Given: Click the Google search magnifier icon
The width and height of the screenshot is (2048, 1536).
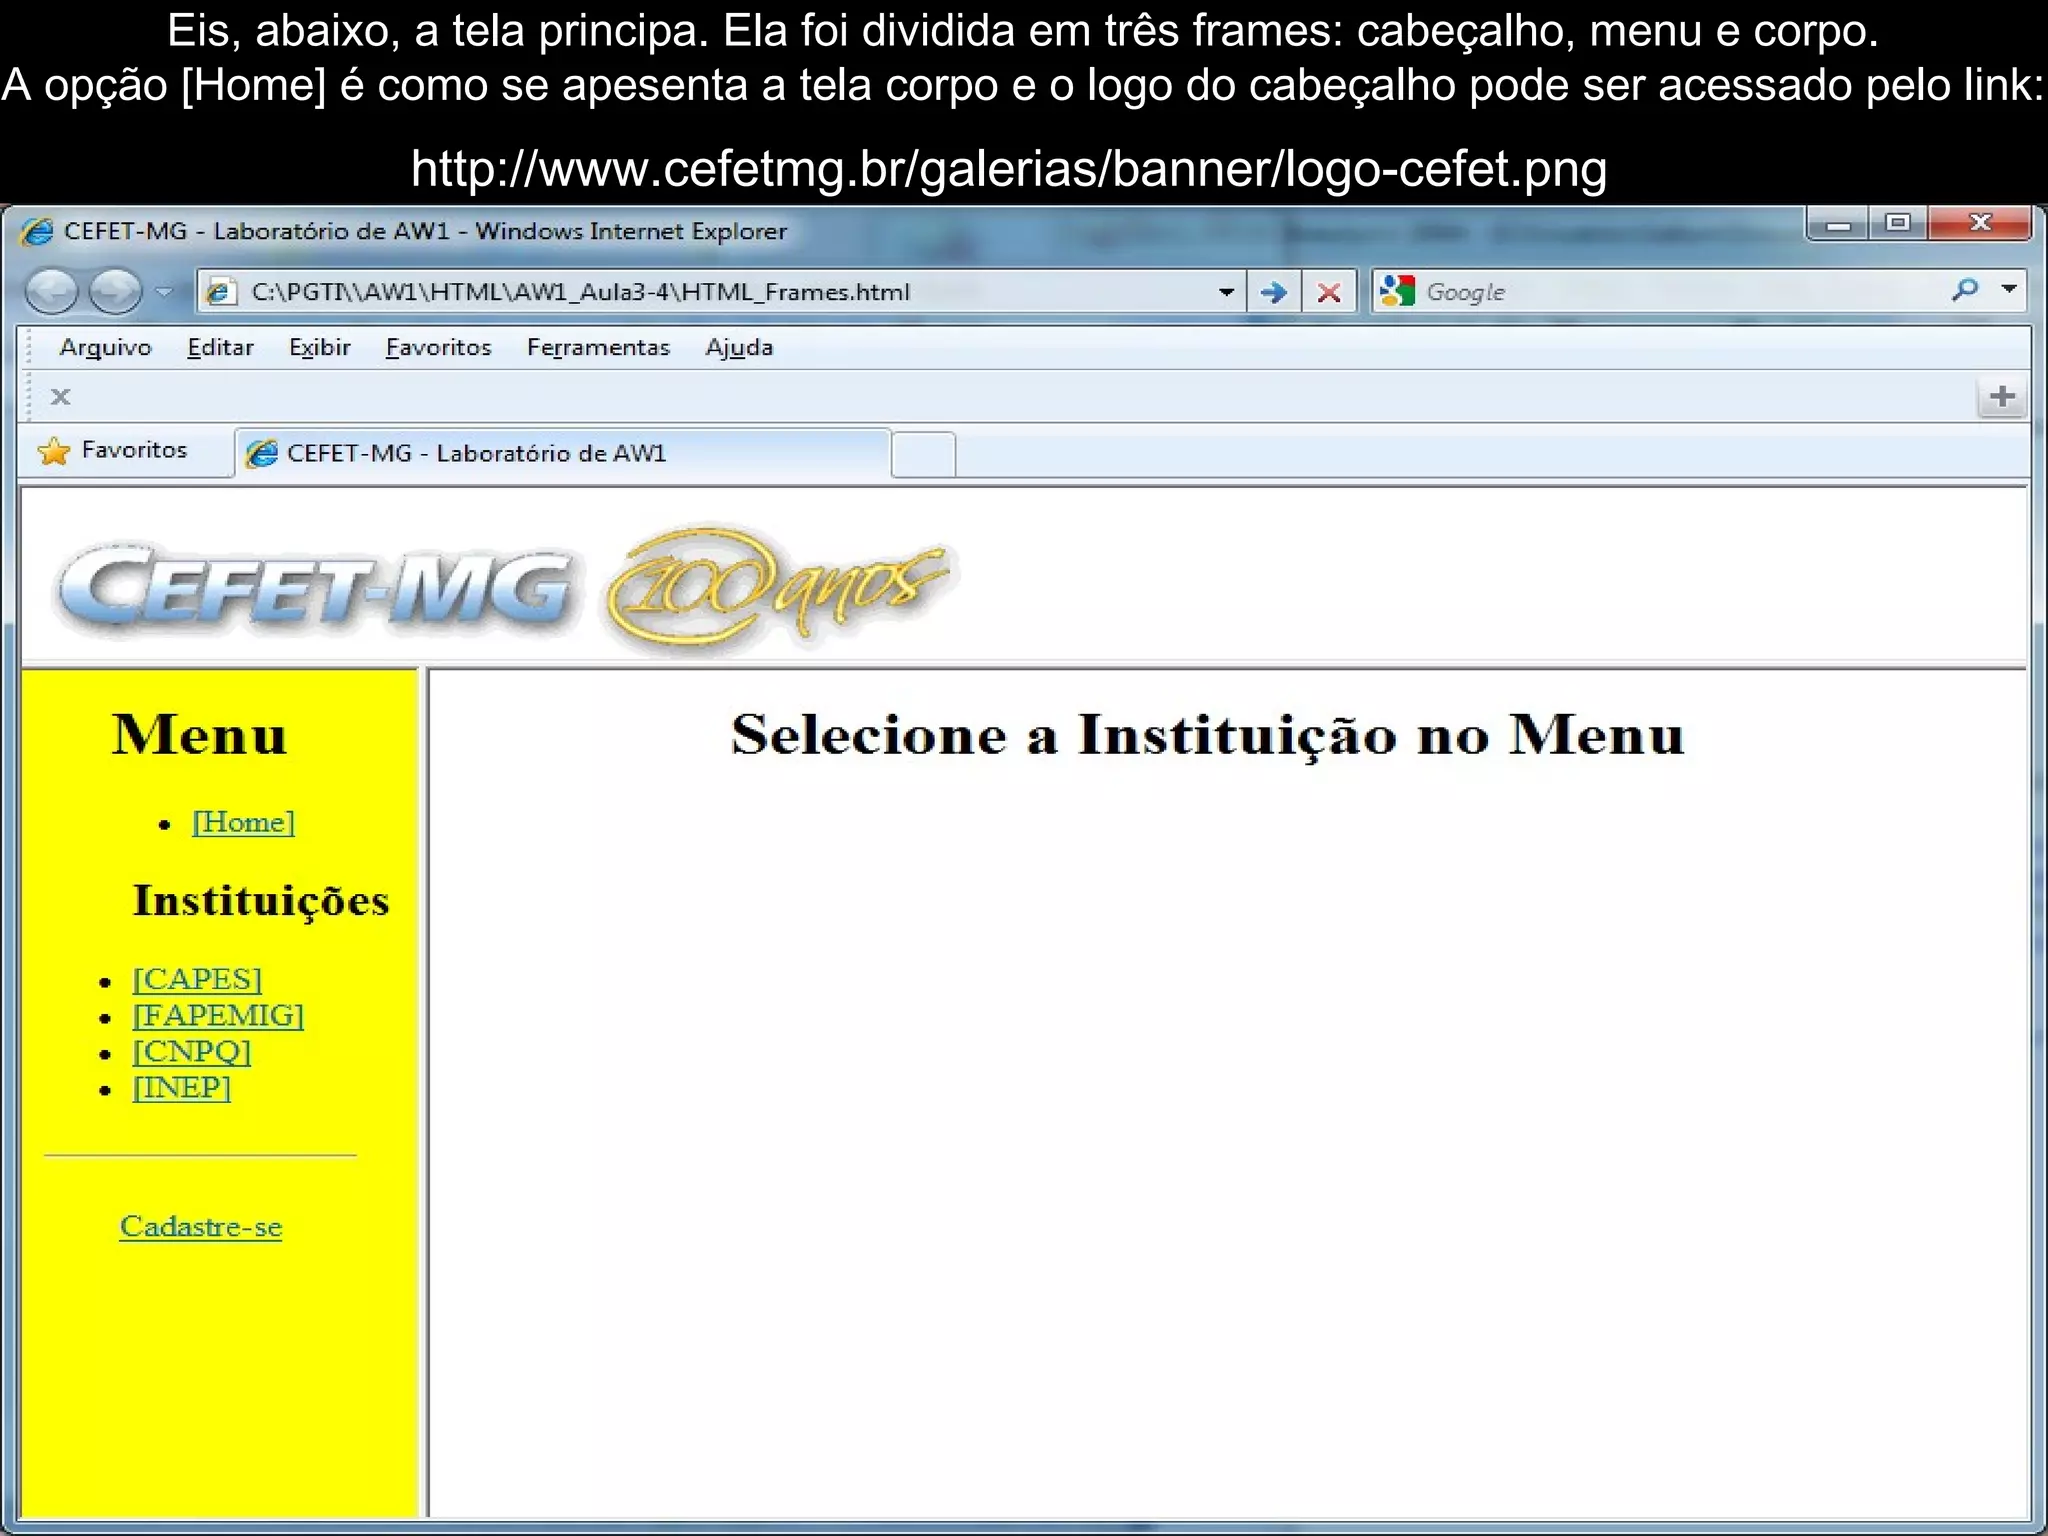Looking at the screenshot, I should point(1964,291).
